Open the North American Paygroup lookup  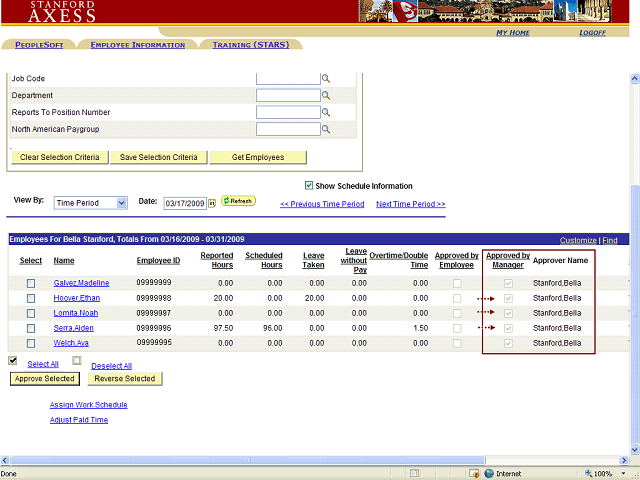click(x=325, y=130)
